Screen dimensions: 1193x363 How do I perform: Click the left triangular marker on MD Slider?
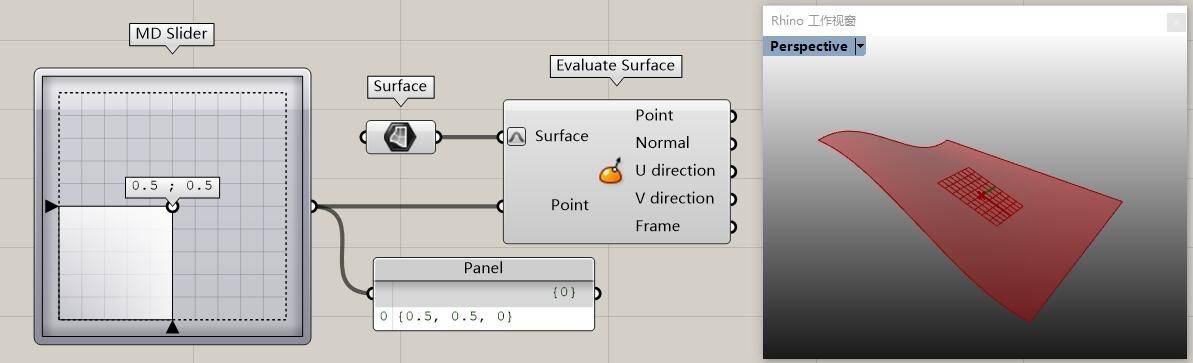[x=51, y=206]
